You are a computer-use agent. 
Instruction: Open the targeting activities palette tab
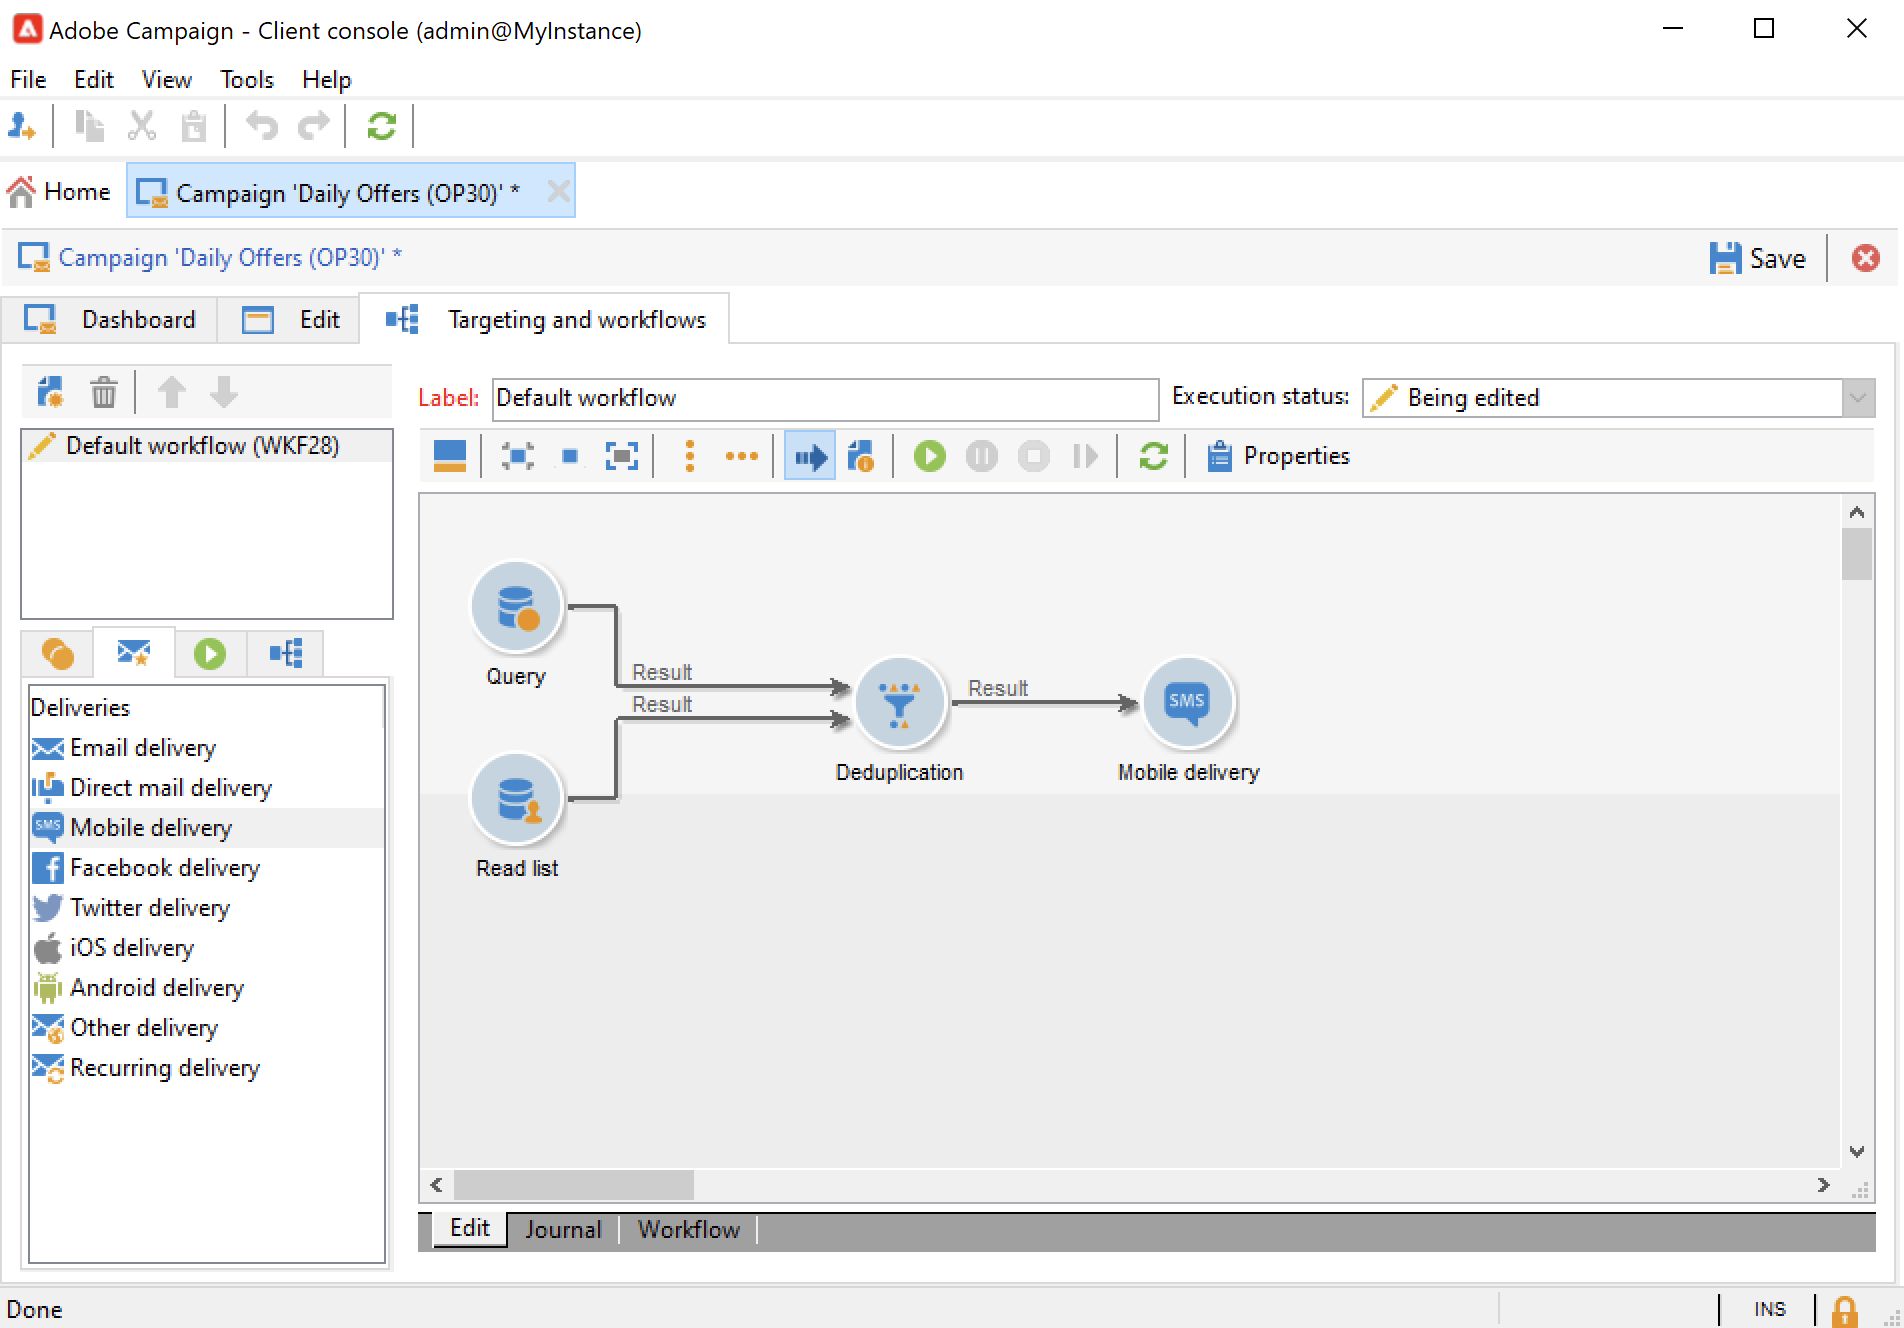pos(58,654)
